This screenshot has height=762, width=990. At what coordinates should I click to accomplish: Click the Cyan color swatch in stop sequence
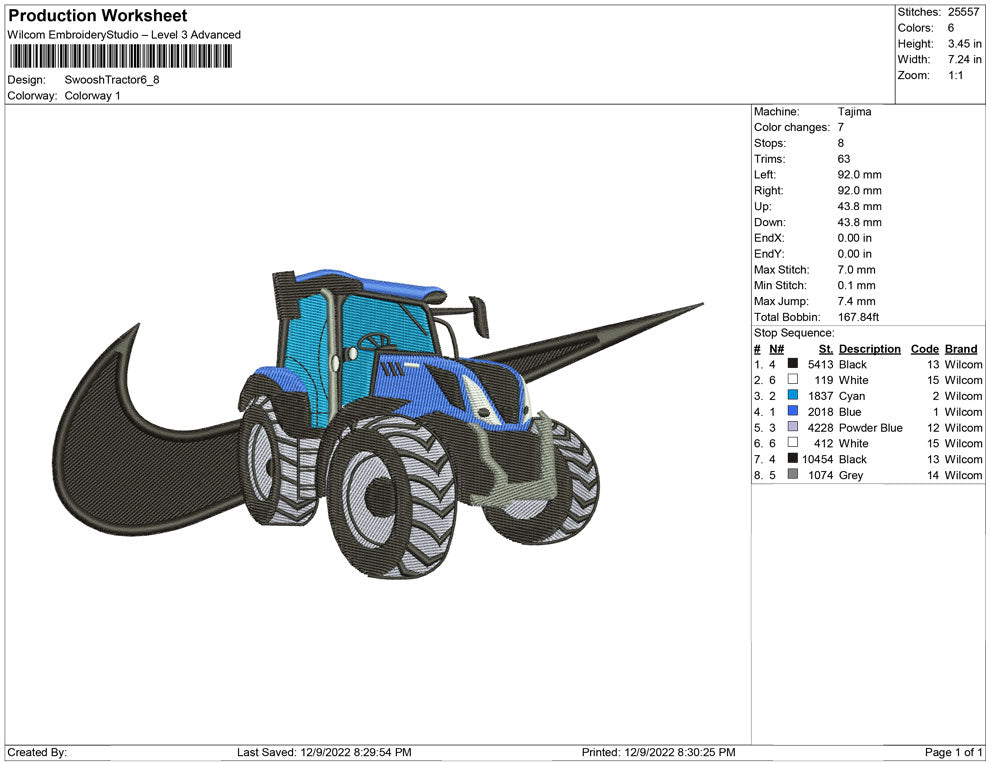(793, 396)
